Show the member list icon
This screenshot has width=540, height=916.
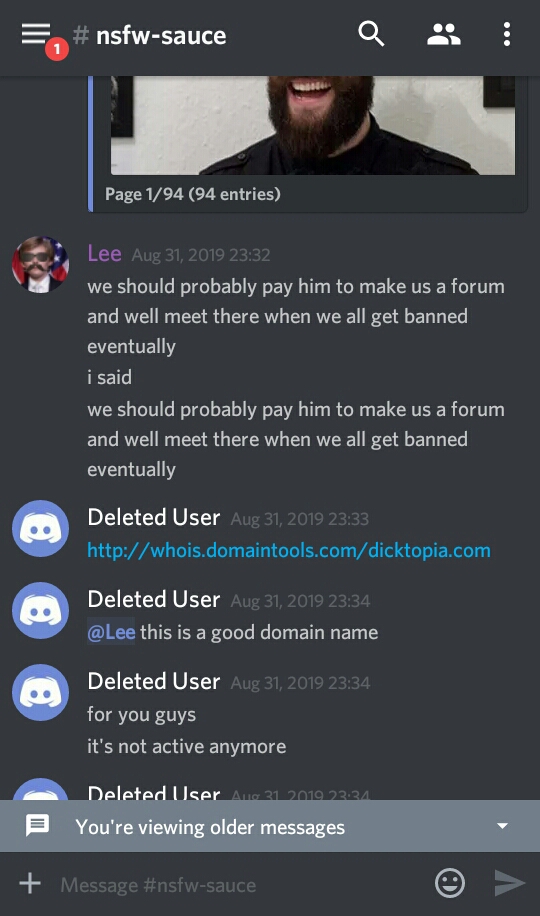(x=444, y=34)
